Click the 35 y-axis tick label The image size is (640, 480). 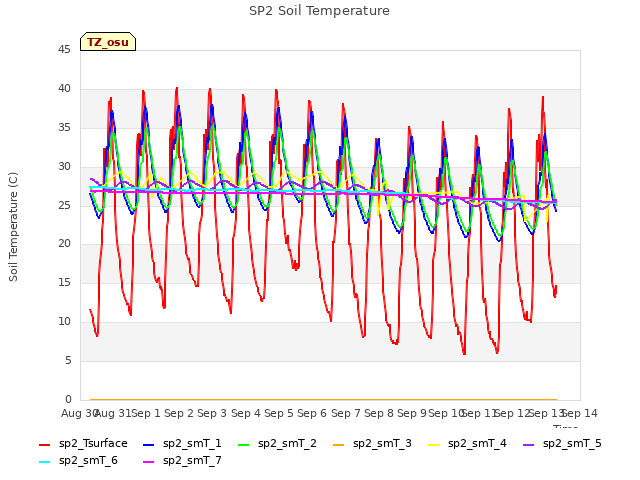64,127
